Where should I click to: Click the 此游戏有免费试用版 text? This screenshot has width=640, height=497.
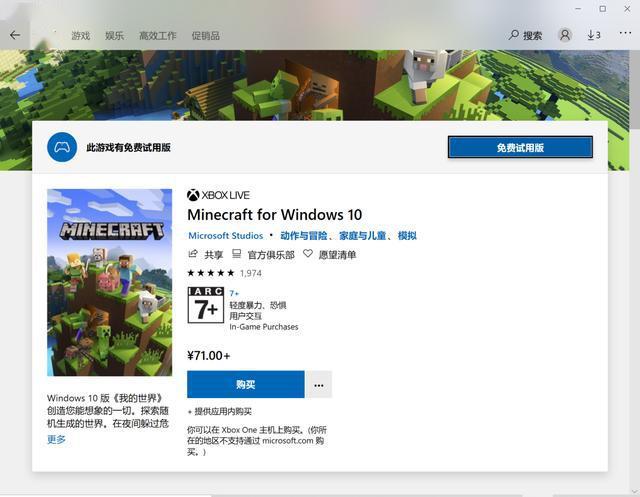[128, 147]
